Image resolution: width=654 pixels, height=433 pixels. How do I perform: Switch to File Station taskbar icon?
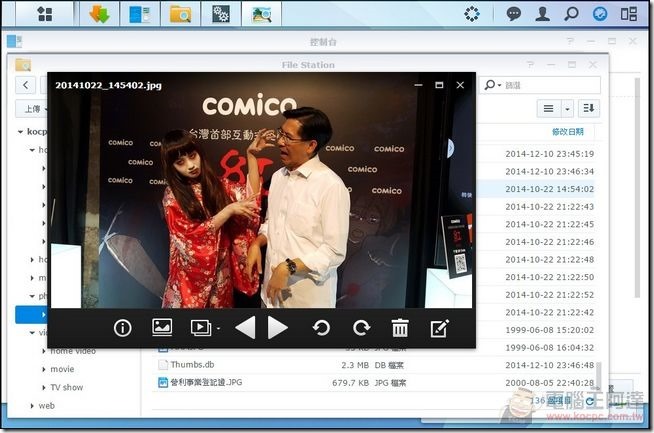click(x=180, y=14)
